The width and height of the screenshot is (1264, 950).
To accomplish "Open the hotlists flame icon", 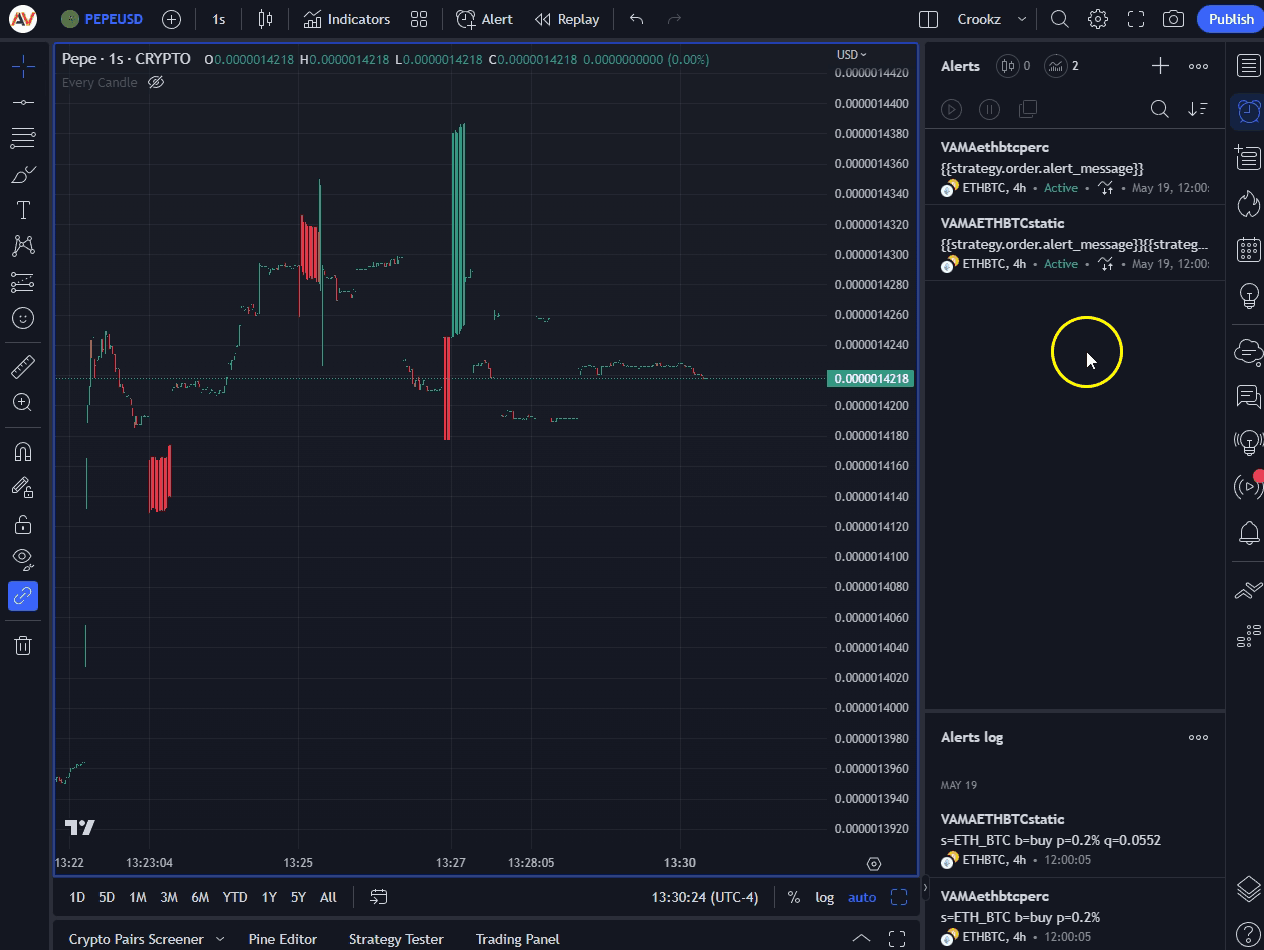I will pyautogui.click(x=1248, y=204).
